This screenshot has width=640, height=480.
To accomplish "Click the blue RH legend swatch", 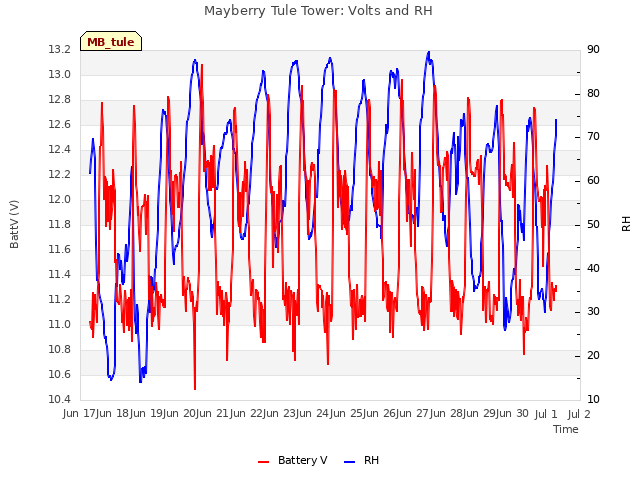I will click(x=350, y=462).
